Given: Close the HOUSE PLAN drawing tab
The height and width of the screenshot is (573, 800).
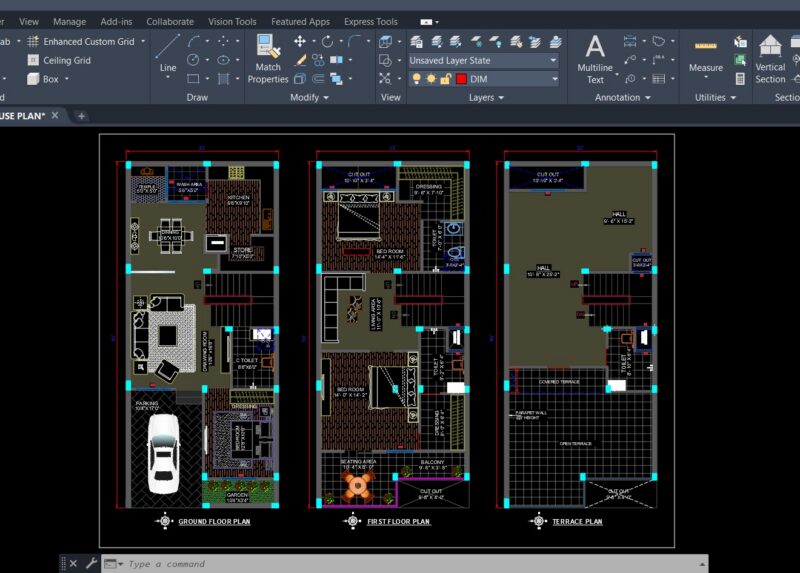Looking at the screenshot, I should (55, 115).
